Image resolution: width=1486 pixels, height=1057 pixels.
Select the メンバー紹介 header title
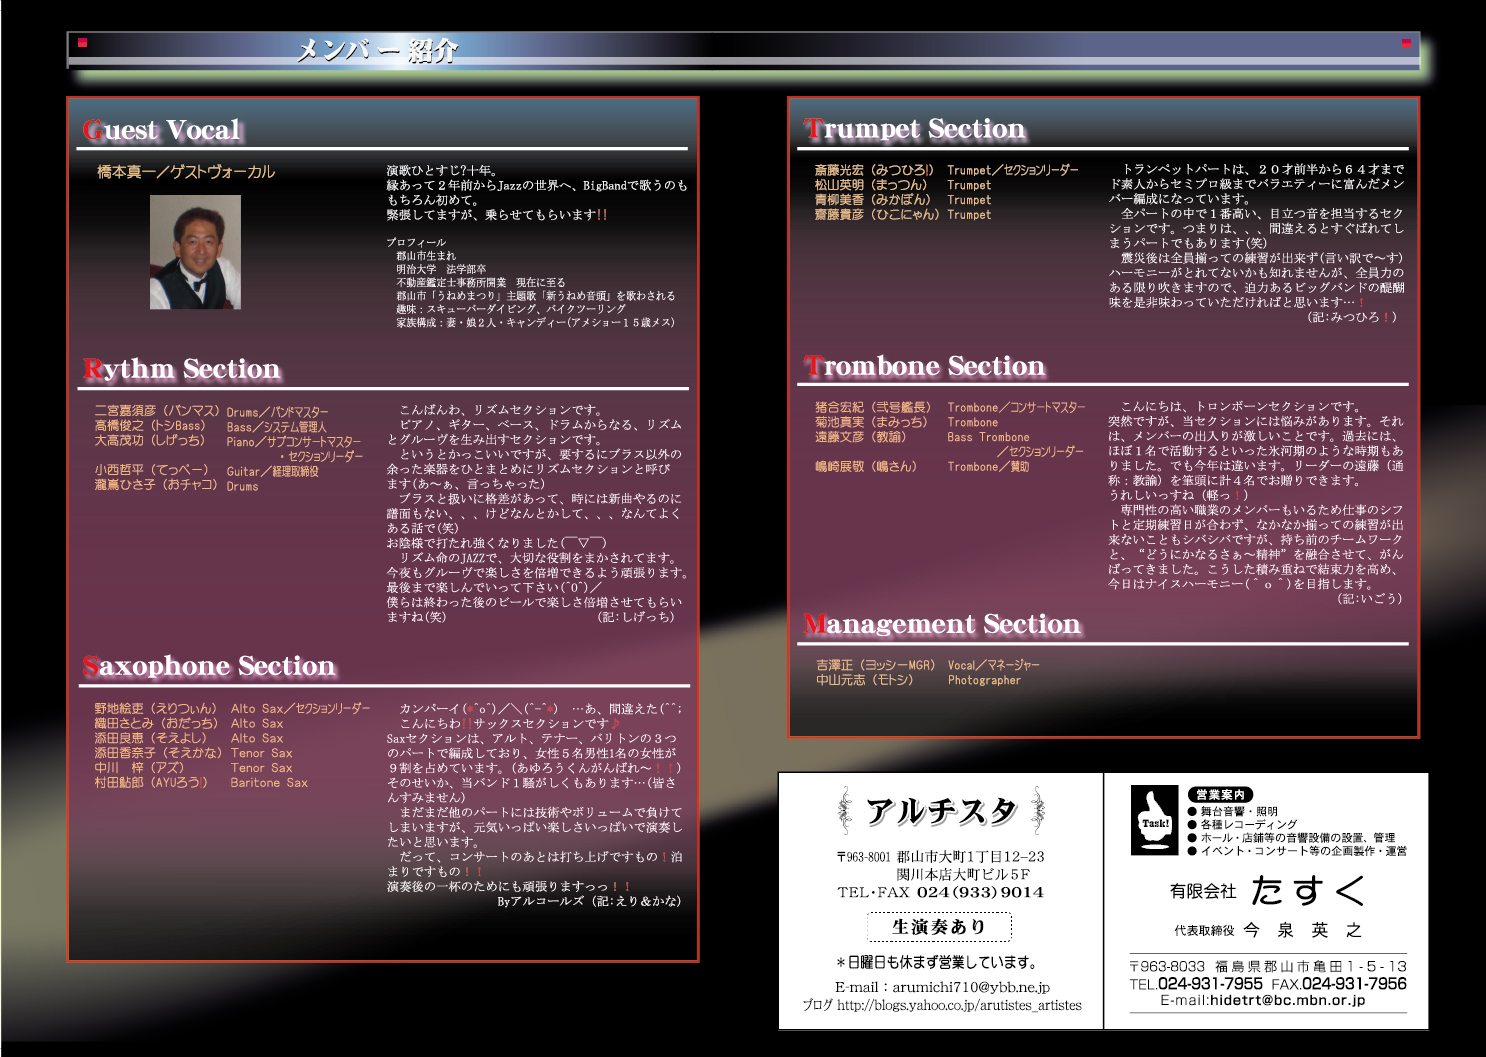pyautogui.click(x=377, y=50)
